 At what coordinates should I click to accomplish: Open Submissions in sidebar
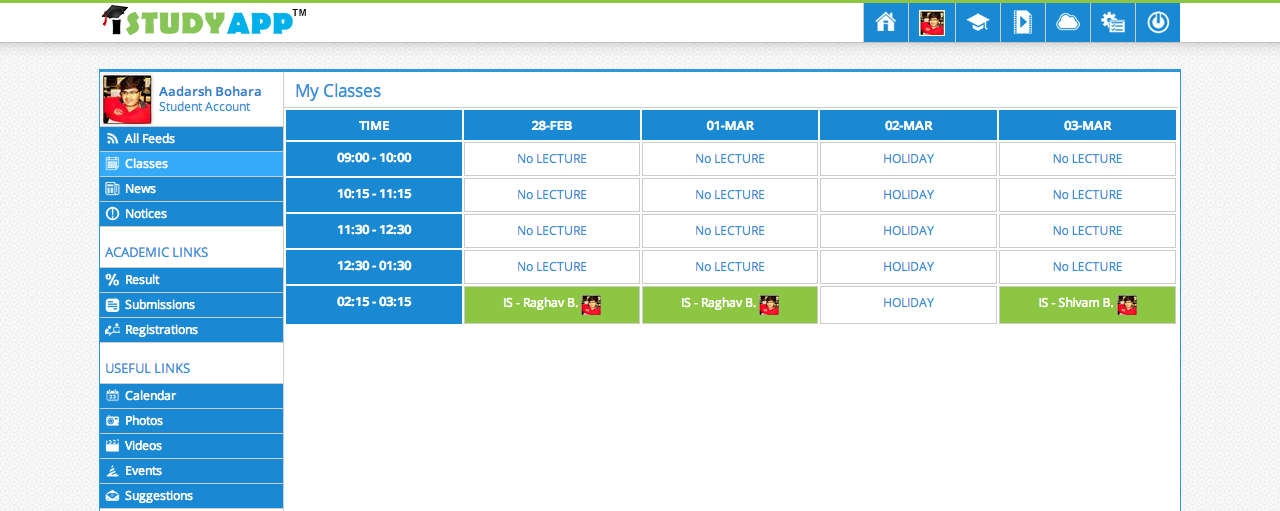click(x=159, y=305)
